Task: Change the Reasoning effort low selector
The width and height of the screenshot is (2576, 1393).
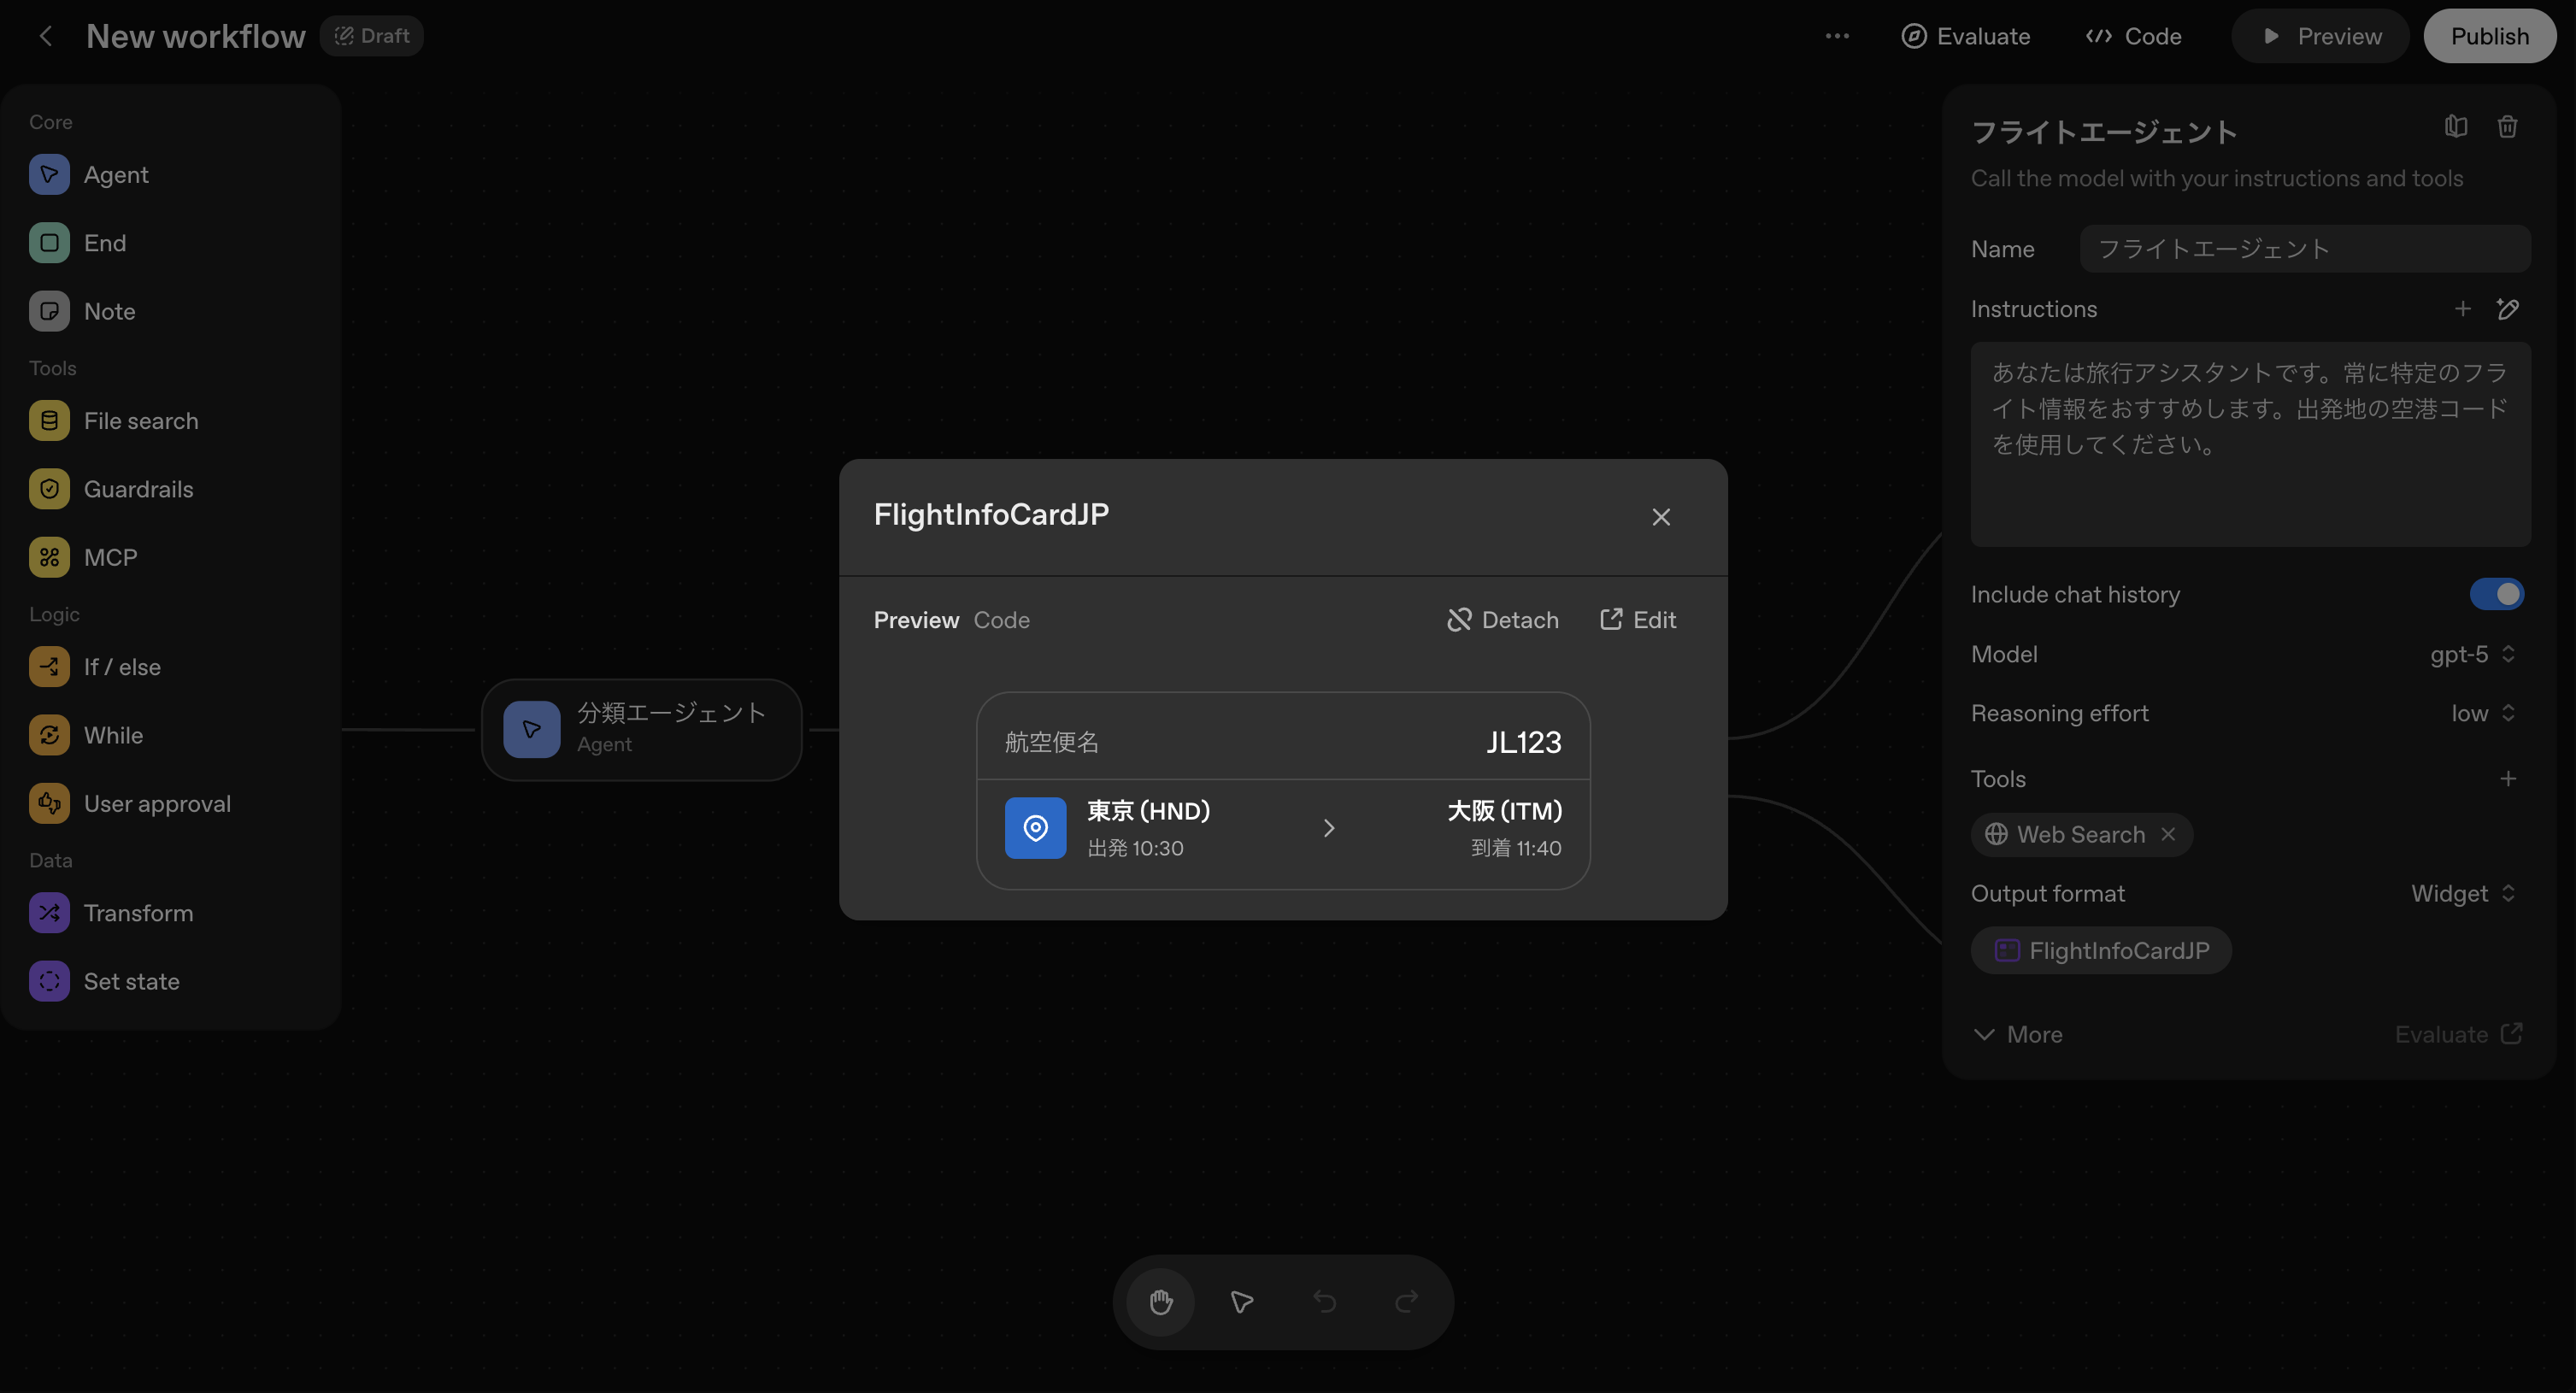Action: (2482, 713)
